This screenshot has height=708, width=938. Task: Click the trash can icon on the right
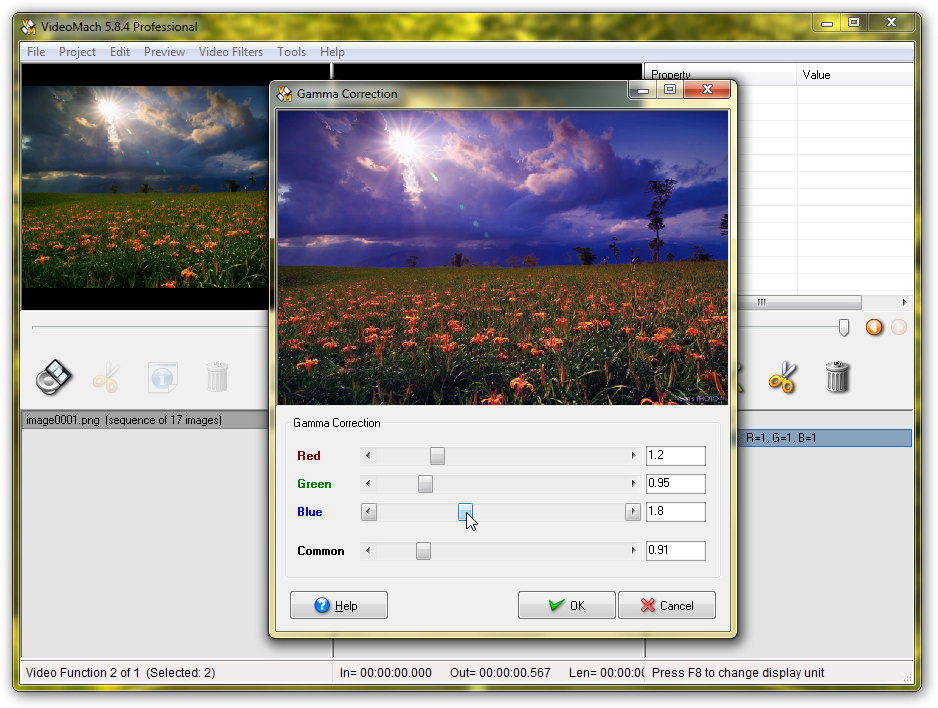[x=837, y=377]
